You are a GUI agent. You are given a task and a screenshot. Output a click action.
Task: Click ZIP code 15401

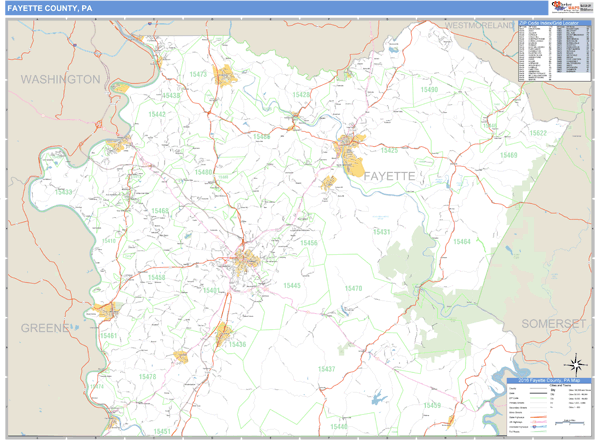pos(211,290)
